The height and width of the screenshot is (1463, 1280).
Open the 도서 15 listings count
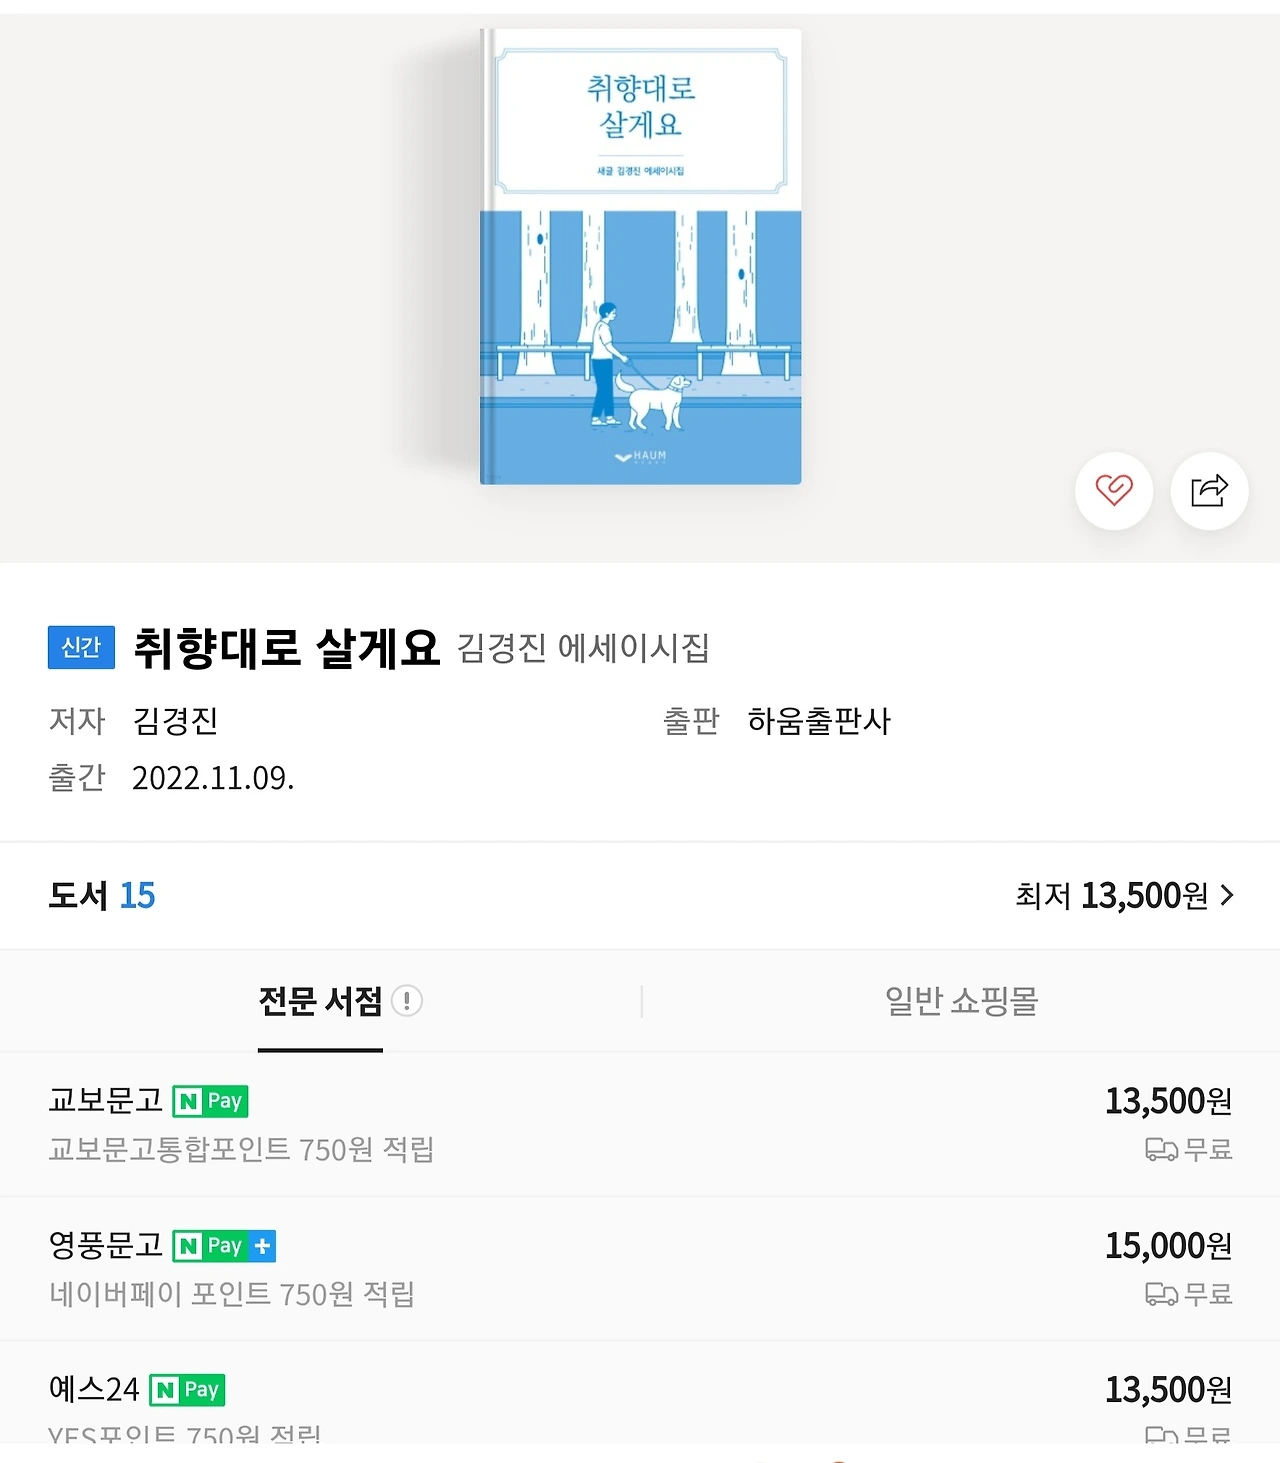click(102, 895)
